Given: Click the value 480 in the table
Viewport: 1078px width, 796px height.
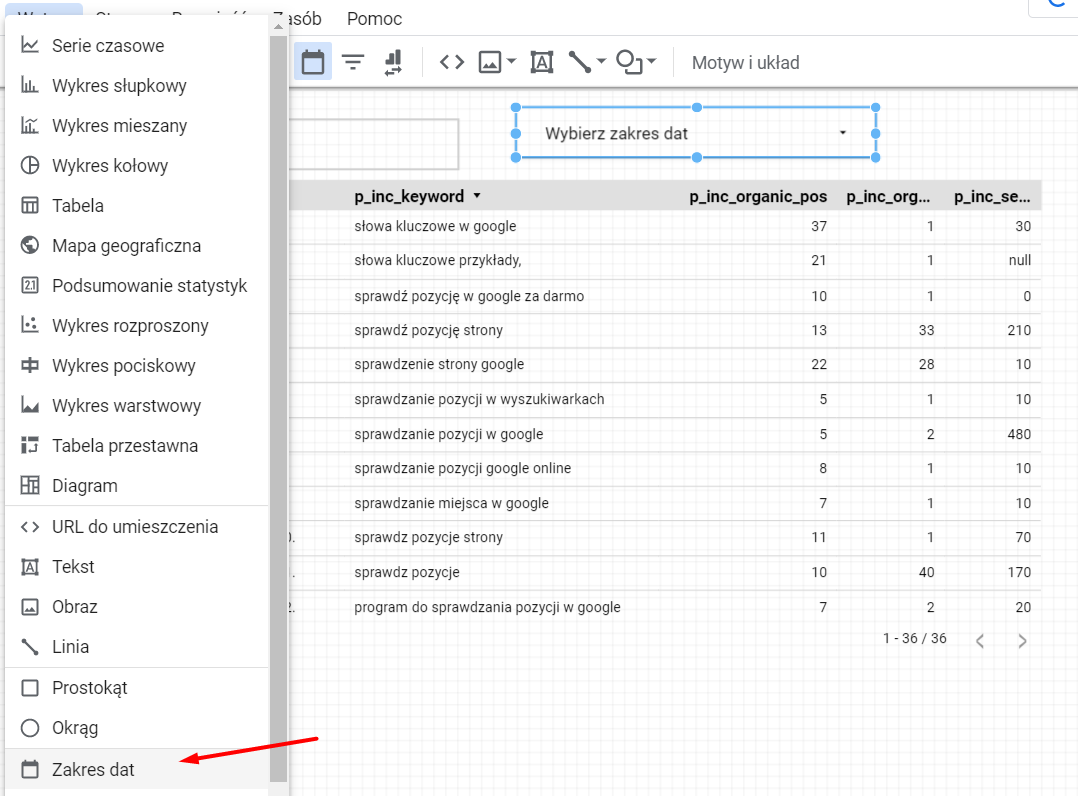Looking at the screenshot, I should click(1019, 434).
